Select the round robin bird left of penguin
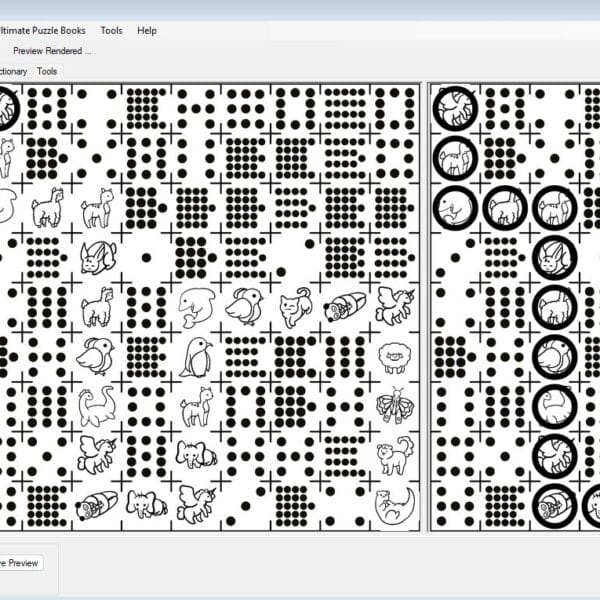This screenshot has width=600, height=600. 97,356
